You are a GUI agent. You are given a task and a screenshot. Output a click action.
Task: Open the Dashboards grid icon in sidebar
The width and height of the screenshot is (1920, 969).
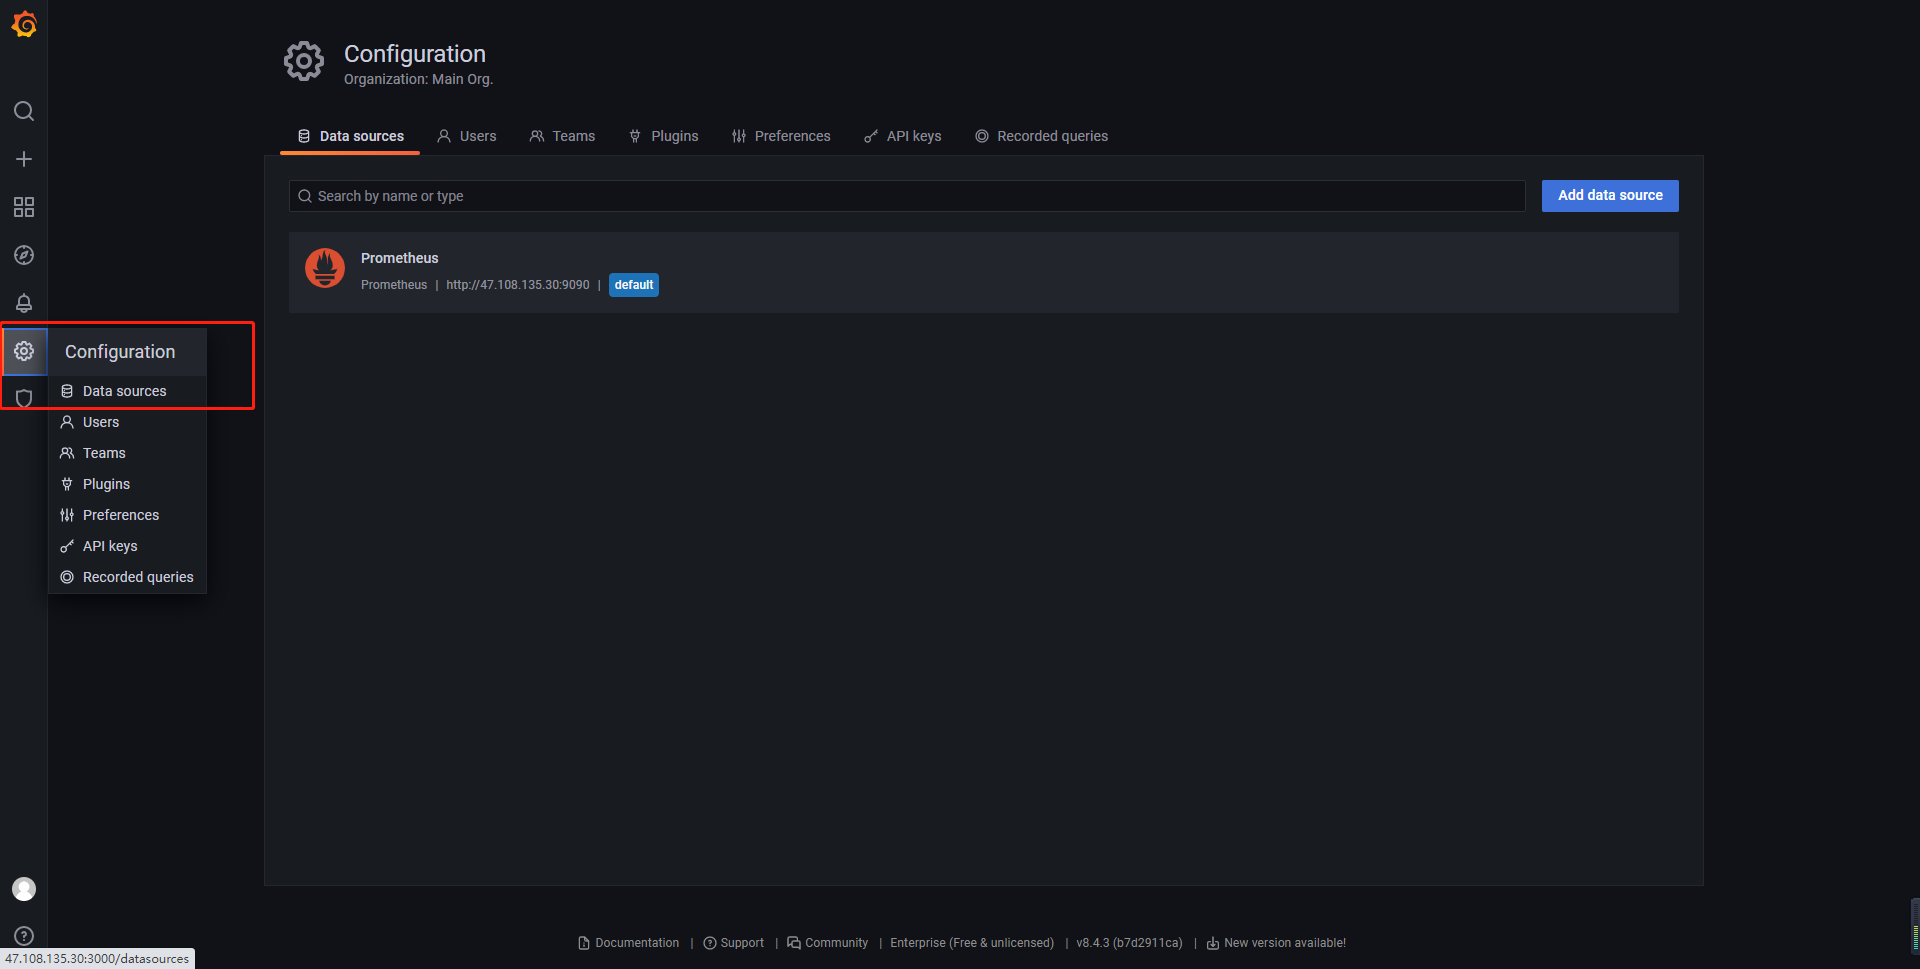pyautogui.click(x=24, y=207)
